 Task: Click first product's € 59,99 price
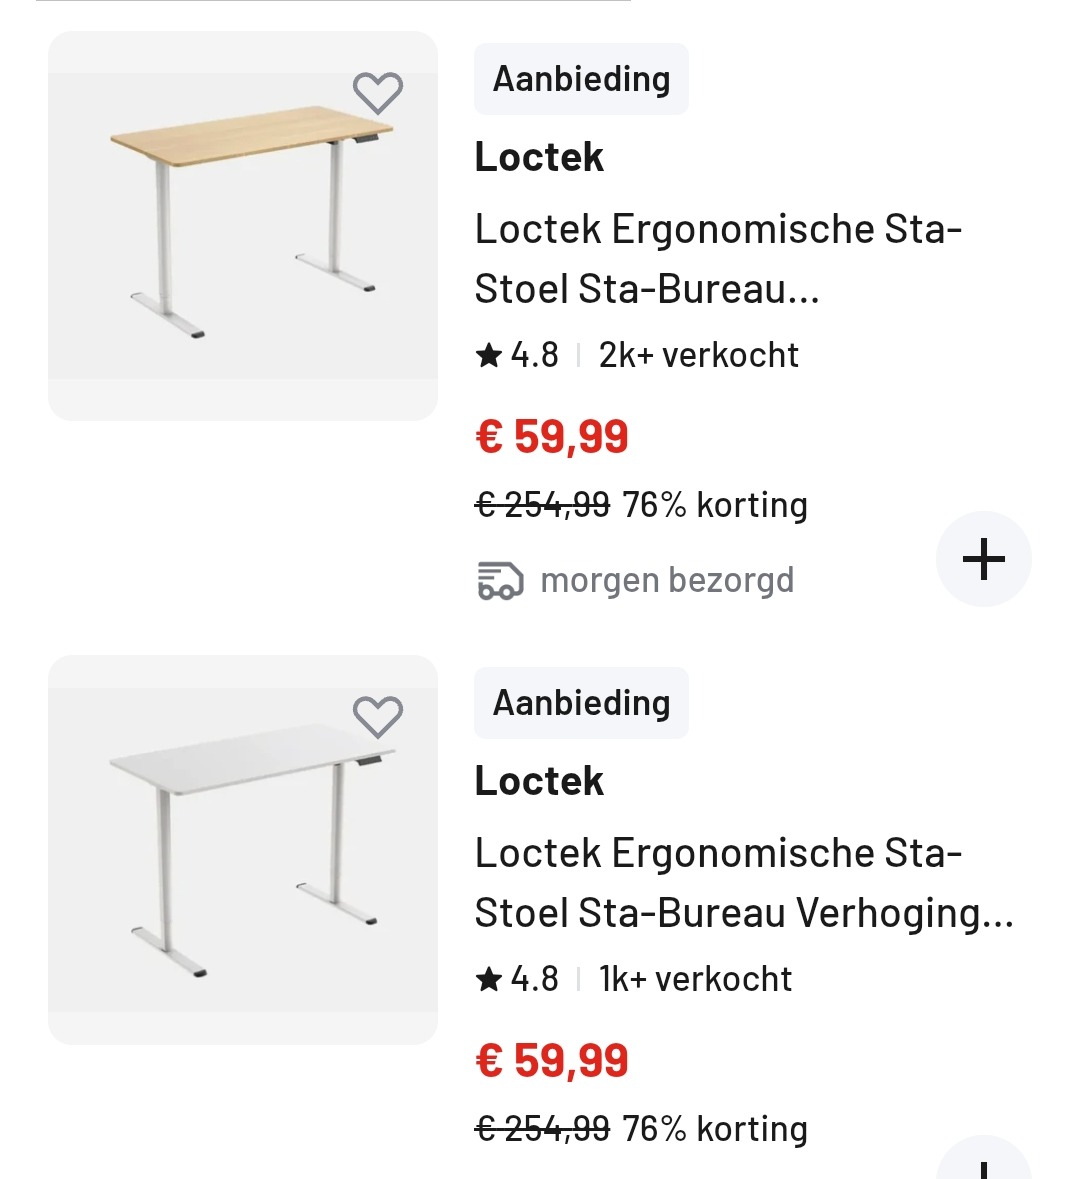click(552, 436)
